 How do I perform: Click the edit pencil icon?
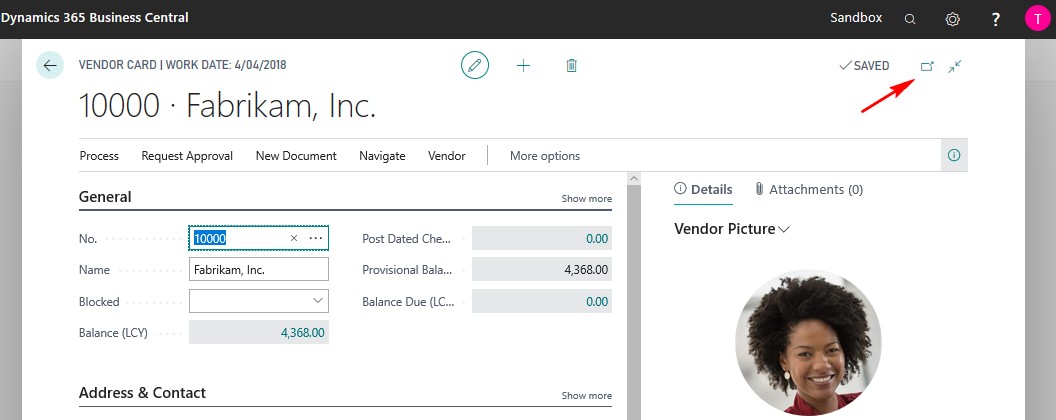475,65
